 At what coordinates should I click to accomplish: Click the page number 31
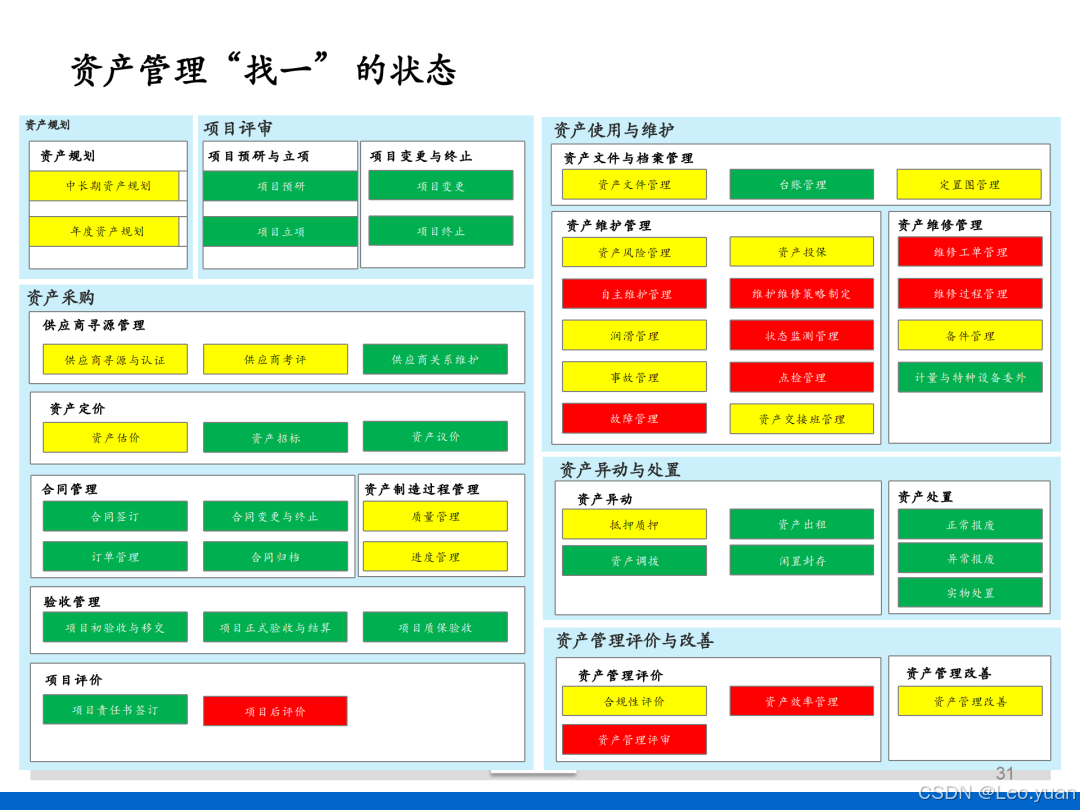tap(1005, 773)
